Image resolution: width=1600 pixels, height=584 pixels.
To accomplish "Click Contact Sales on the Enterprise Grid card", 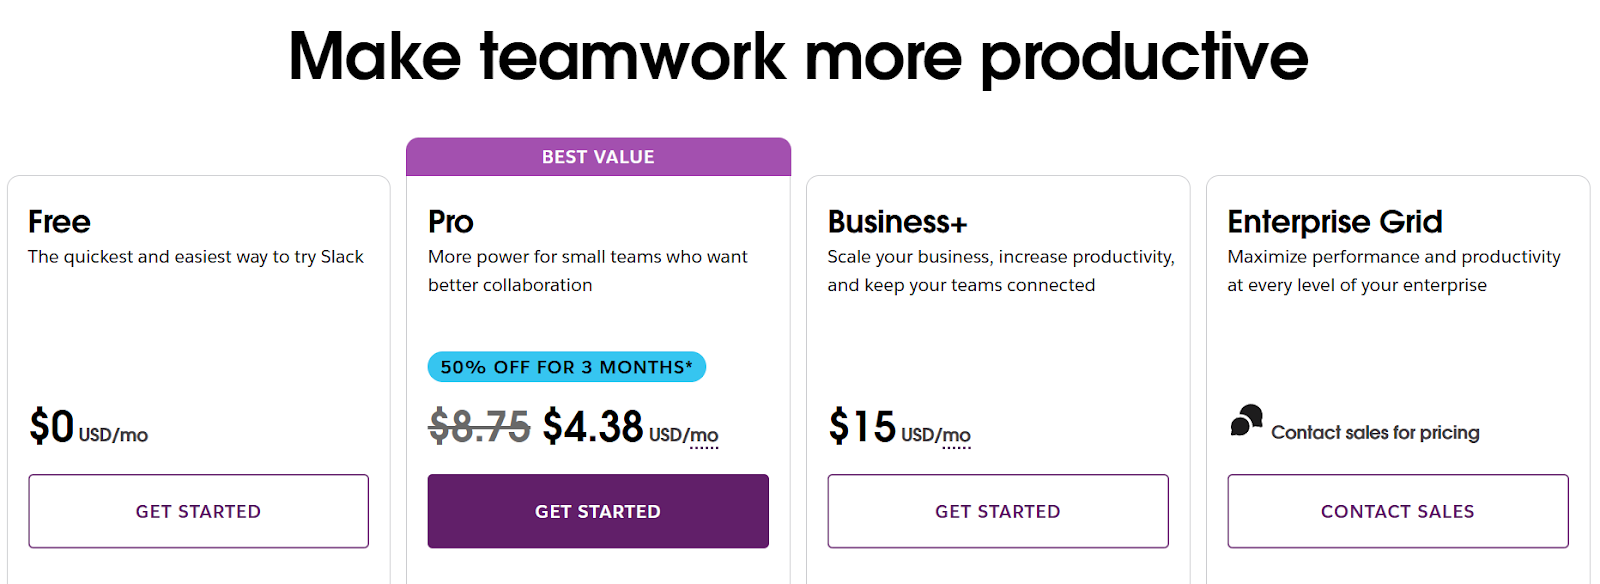I will pos(1398,511).
